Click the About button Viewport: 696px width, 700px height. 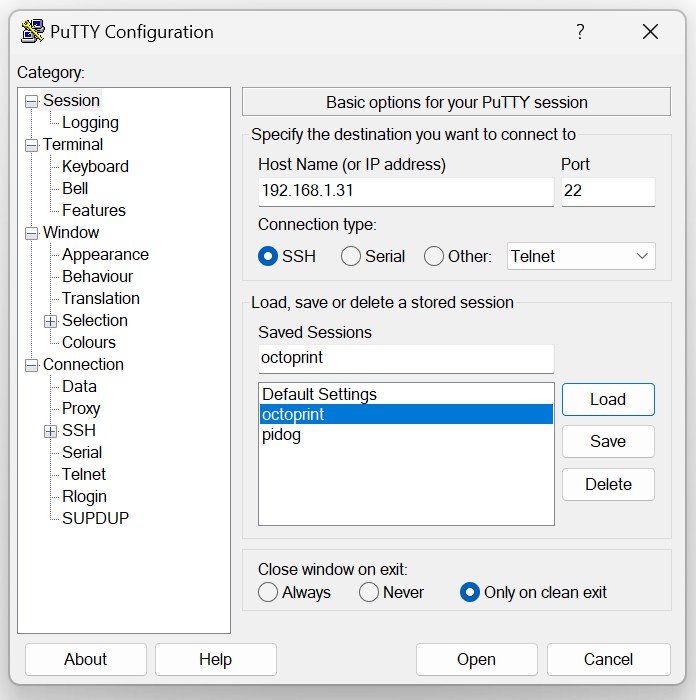click(85, 659)
